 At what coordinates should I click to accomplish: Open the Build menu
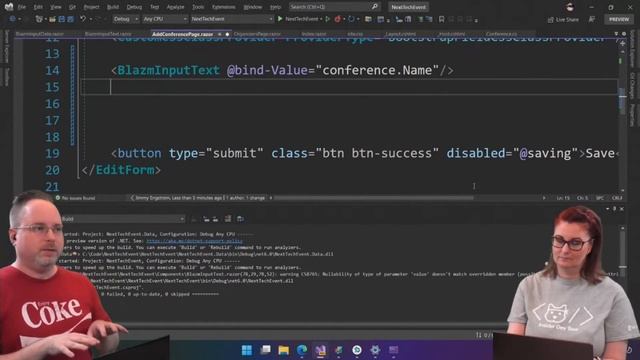point(113,7)
